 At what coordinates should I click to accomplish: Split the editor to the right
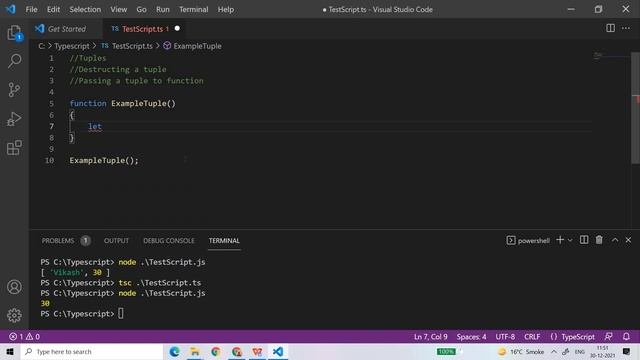(x=610, y=28)
